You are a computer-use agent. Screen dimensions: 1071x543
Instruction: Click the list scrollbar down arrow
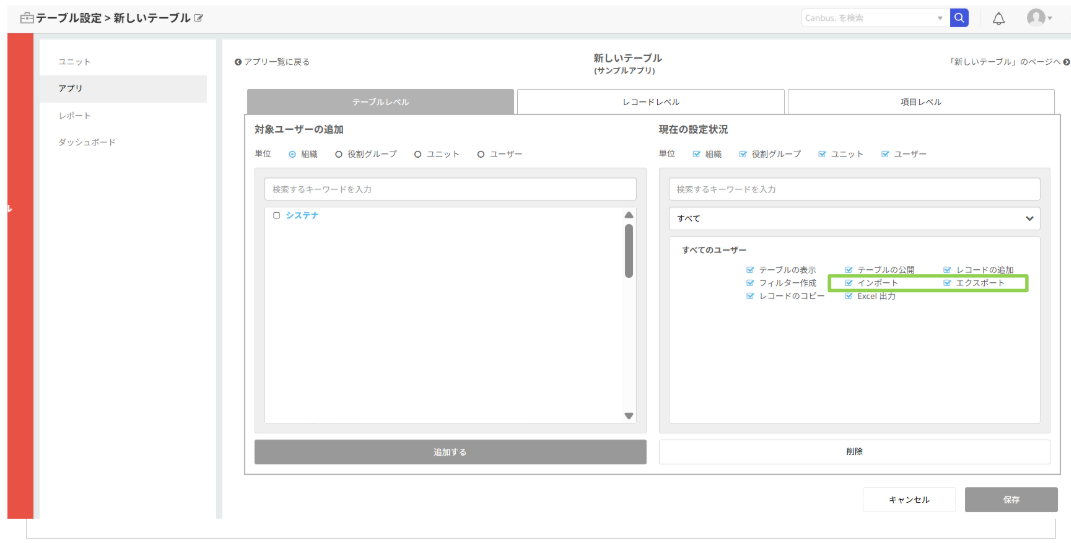point(629,416)
